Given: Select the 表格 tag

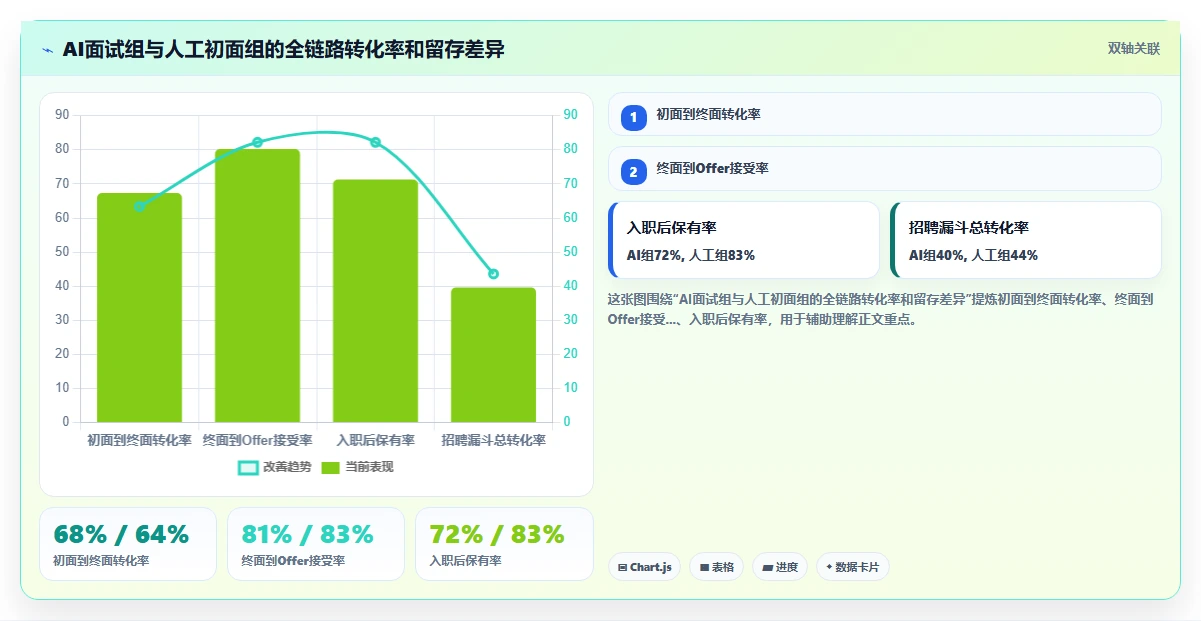Looking at the screenshot, I should tap(716, 567).
